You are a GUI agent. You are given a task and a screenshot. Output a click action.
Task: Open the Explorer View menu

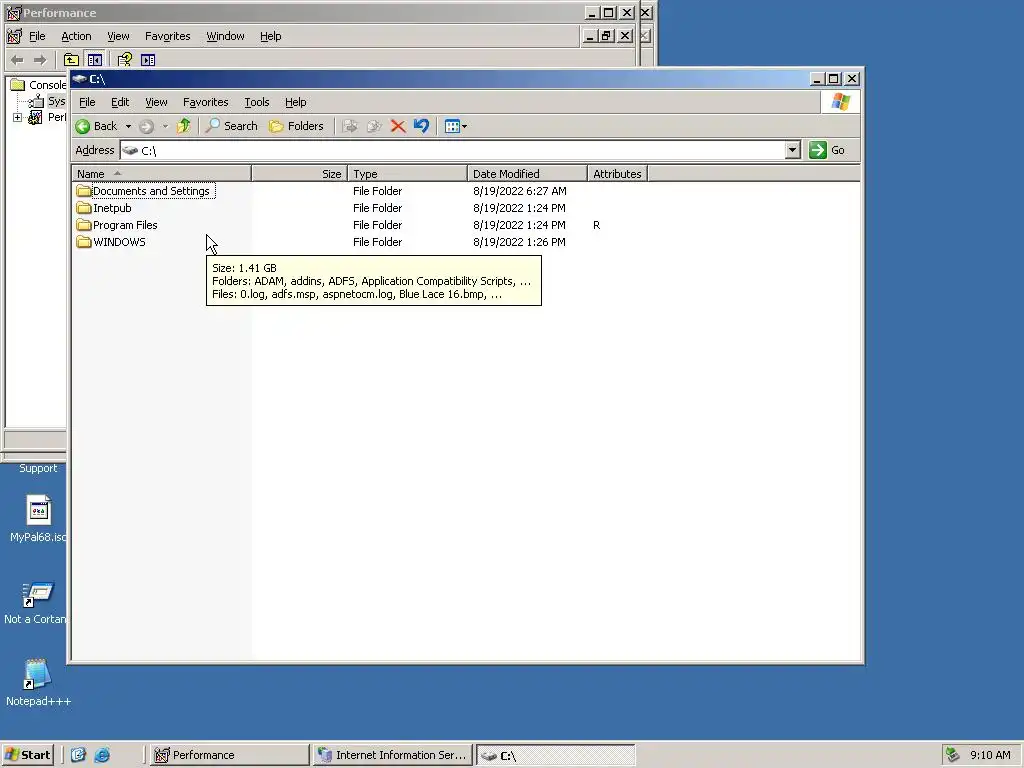[156, 102]
